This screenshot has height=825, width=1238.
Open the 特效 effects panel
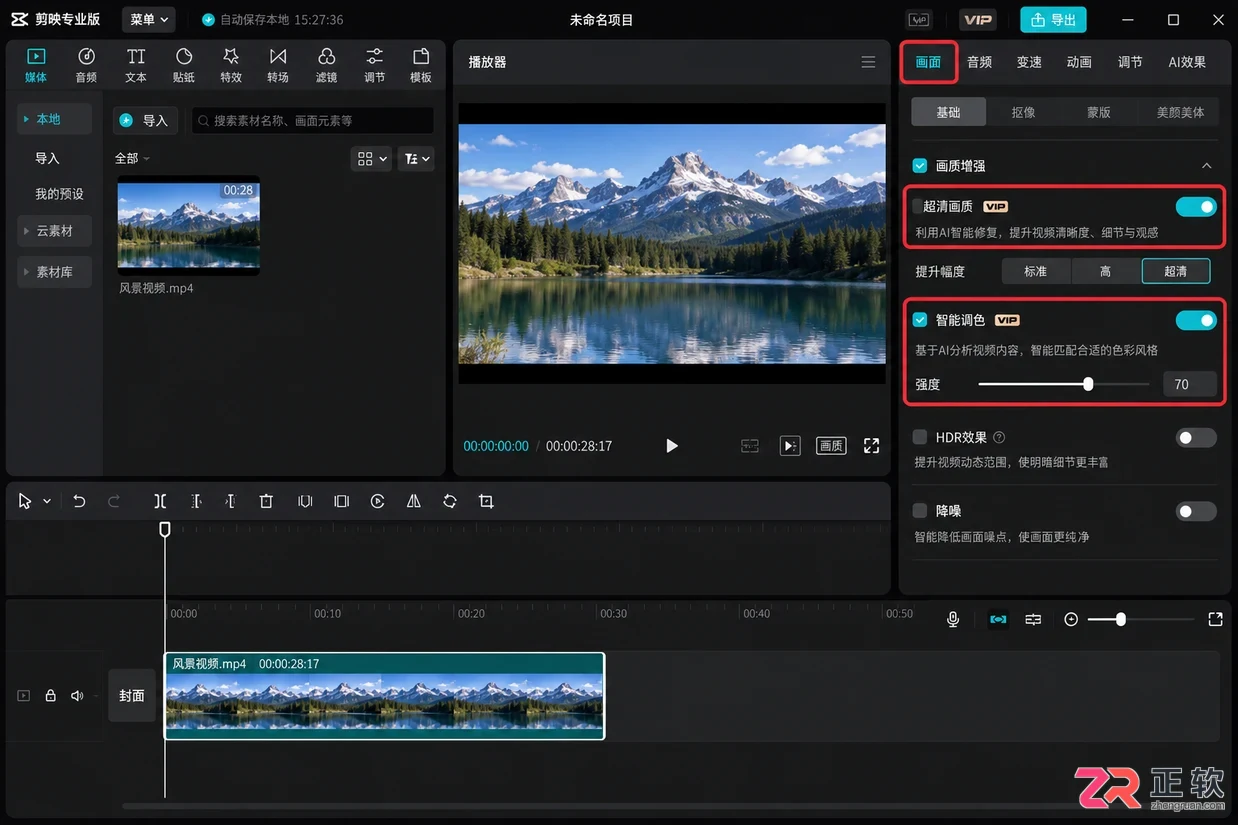231,65
